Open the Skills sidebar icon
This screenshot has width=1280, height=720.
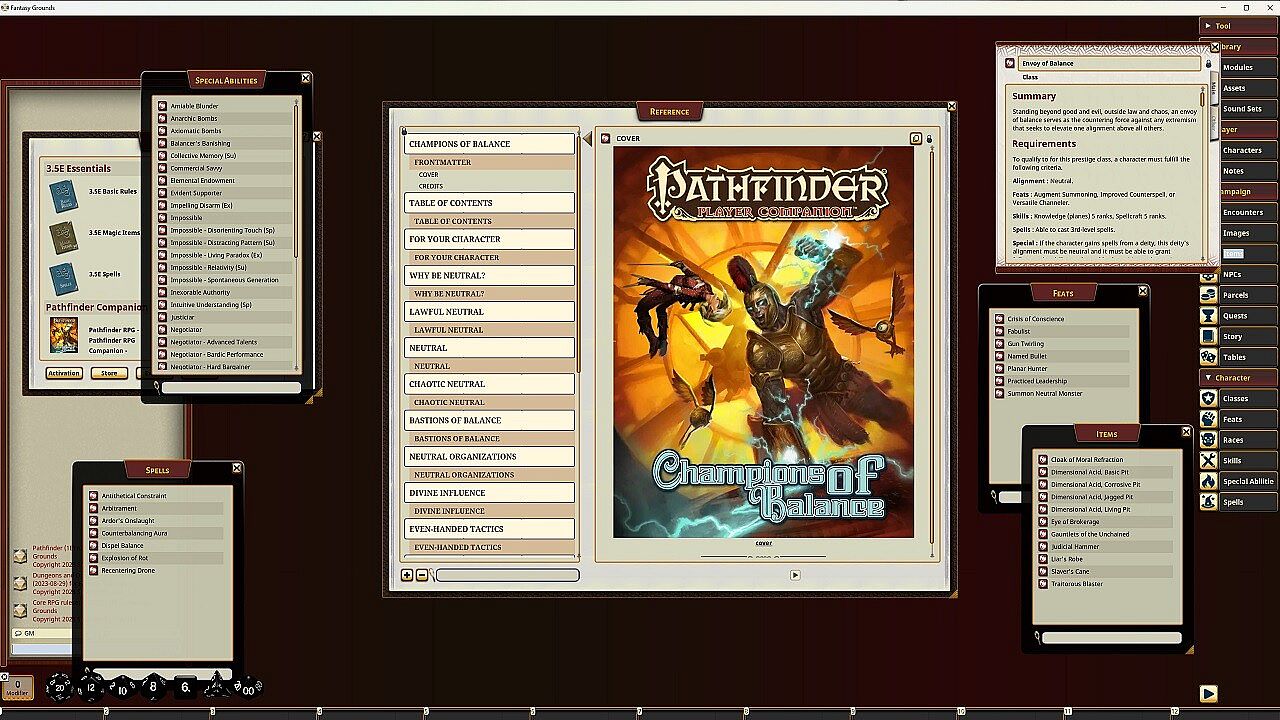1208,460
